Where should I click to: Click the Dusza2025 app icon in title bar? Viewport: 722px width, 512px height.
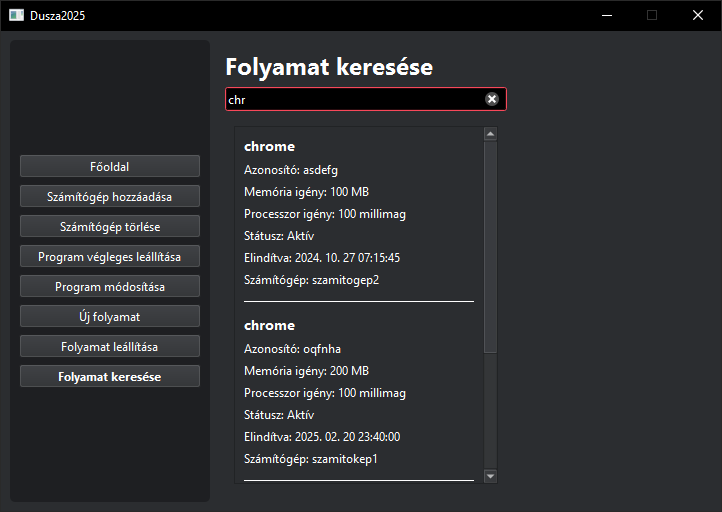[16, 15]
